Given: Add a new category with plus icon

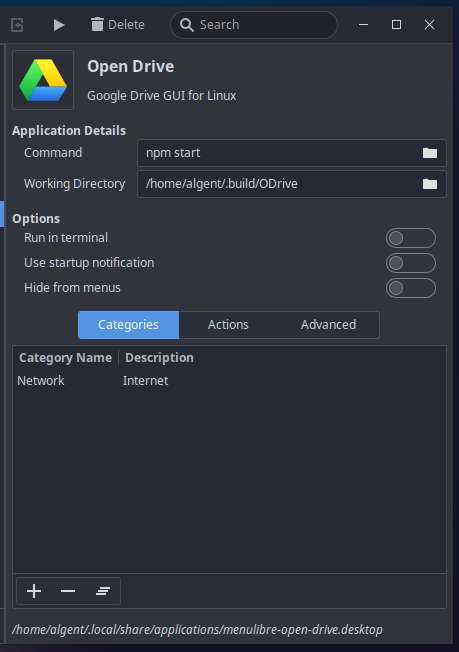Looking at the screenshot, I should point(34,591).
